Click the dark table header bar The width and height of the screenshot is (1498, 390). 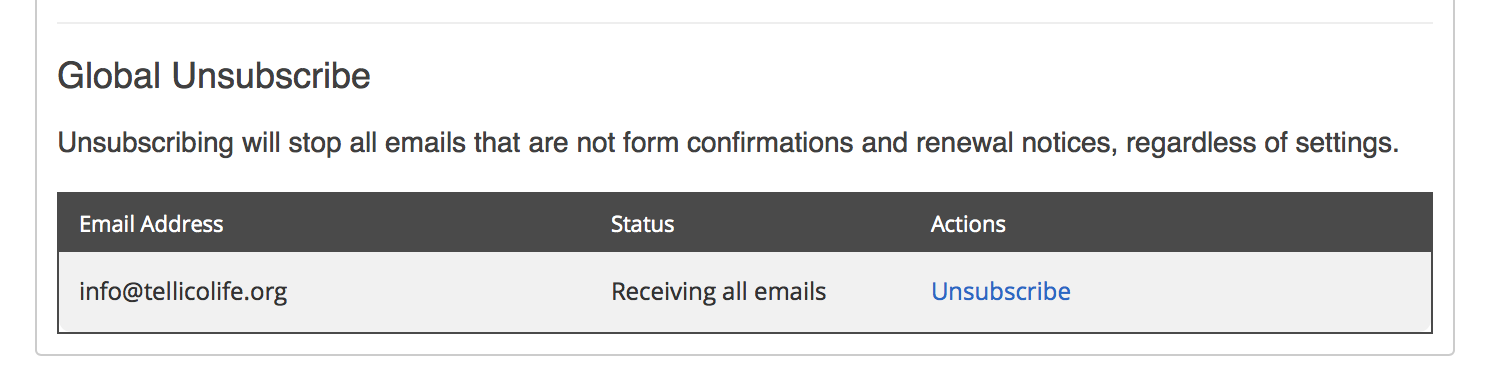(745, 222)
